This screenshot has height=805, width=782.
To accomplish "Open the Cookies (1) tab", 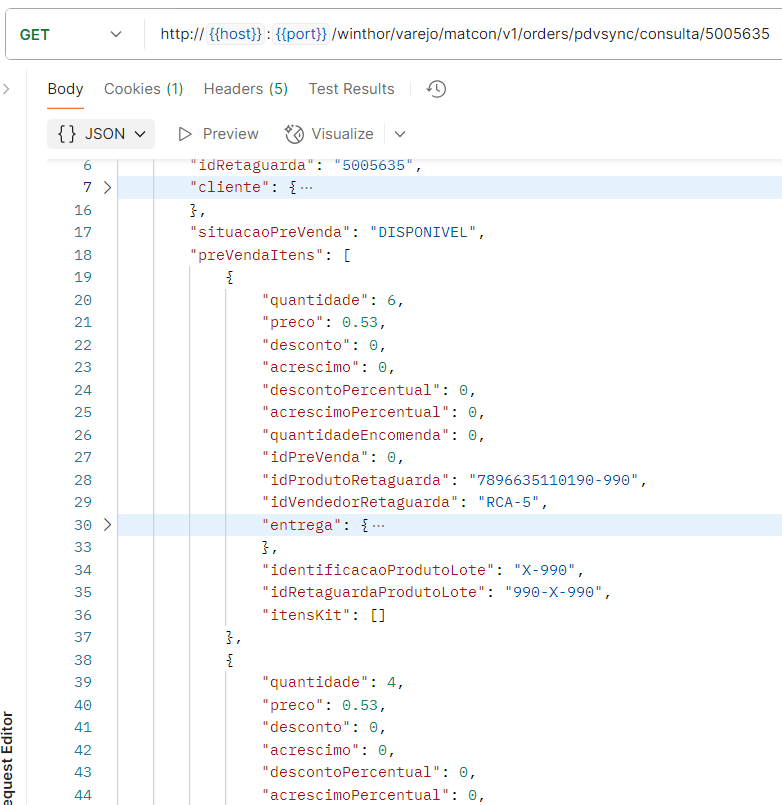I will 144,89.
